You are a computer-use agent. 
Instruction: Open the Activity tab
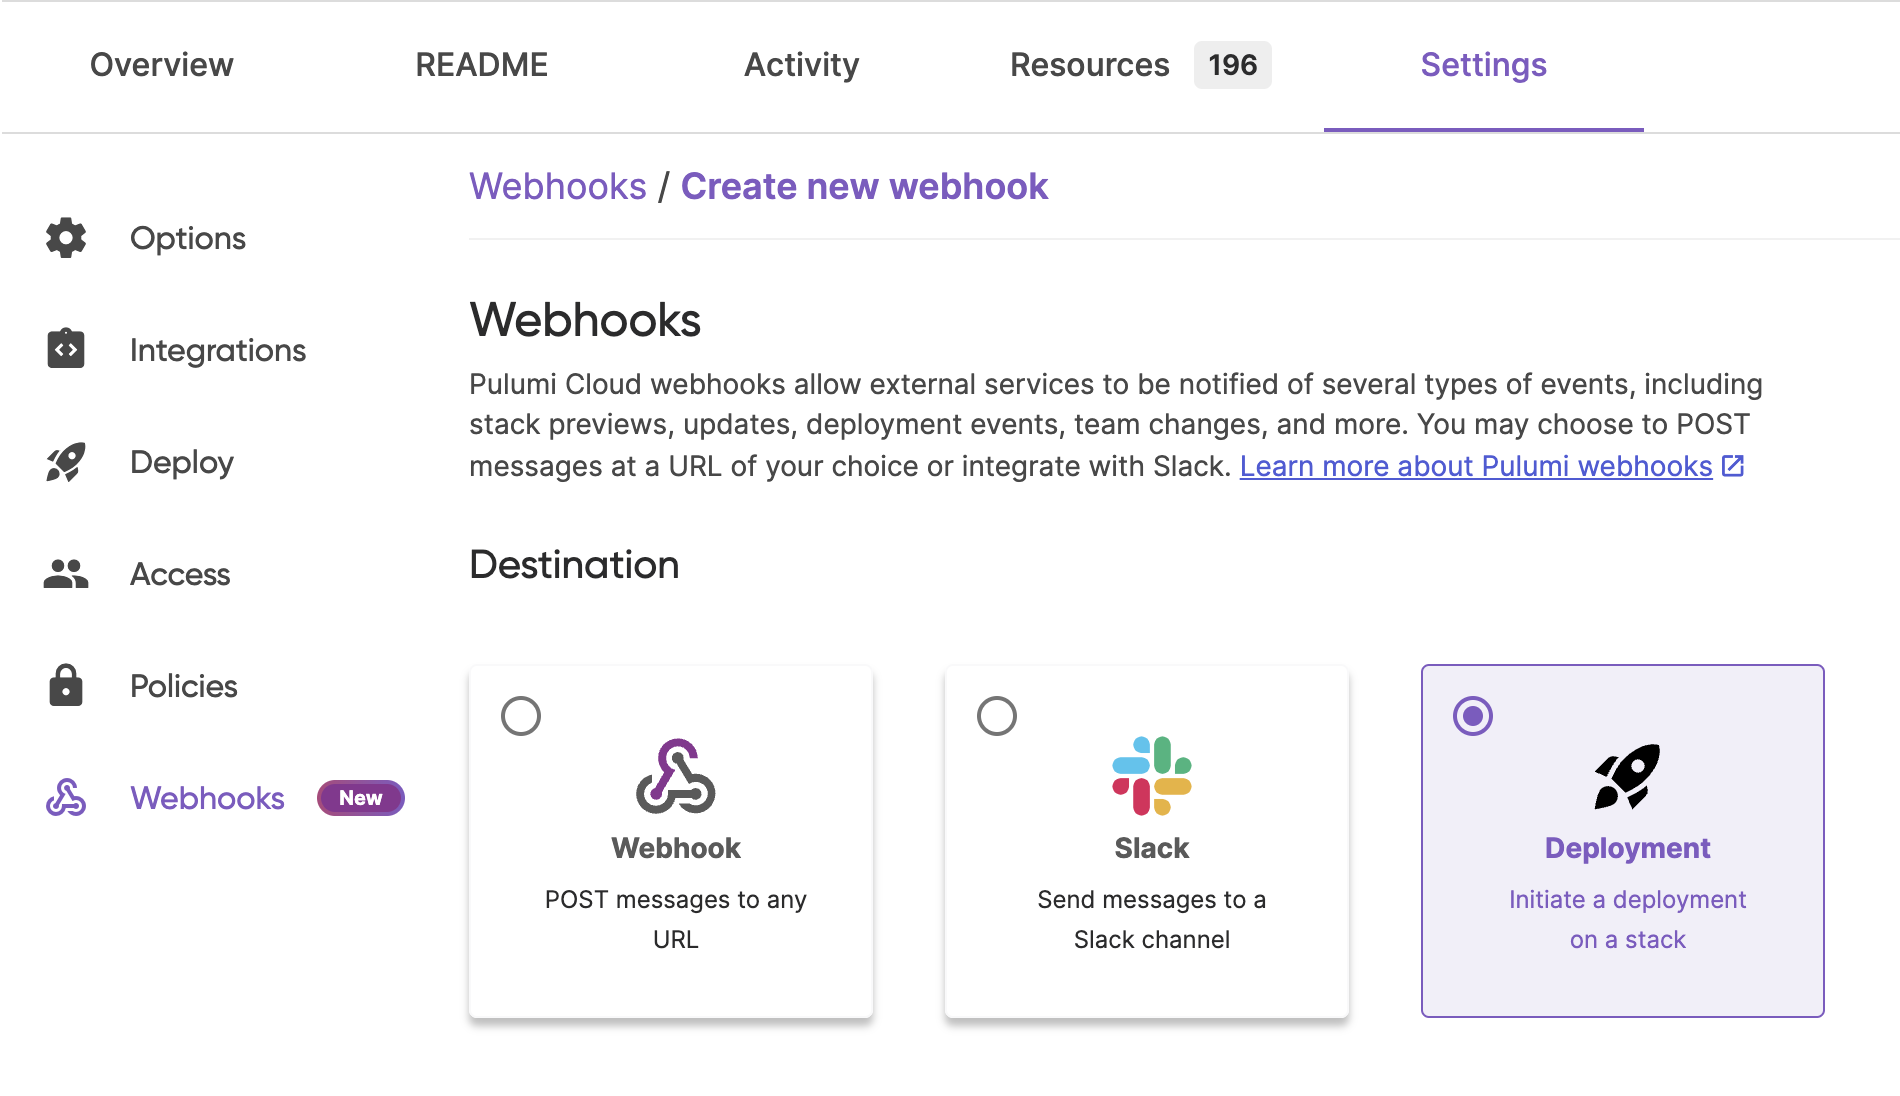coord(801,64)
